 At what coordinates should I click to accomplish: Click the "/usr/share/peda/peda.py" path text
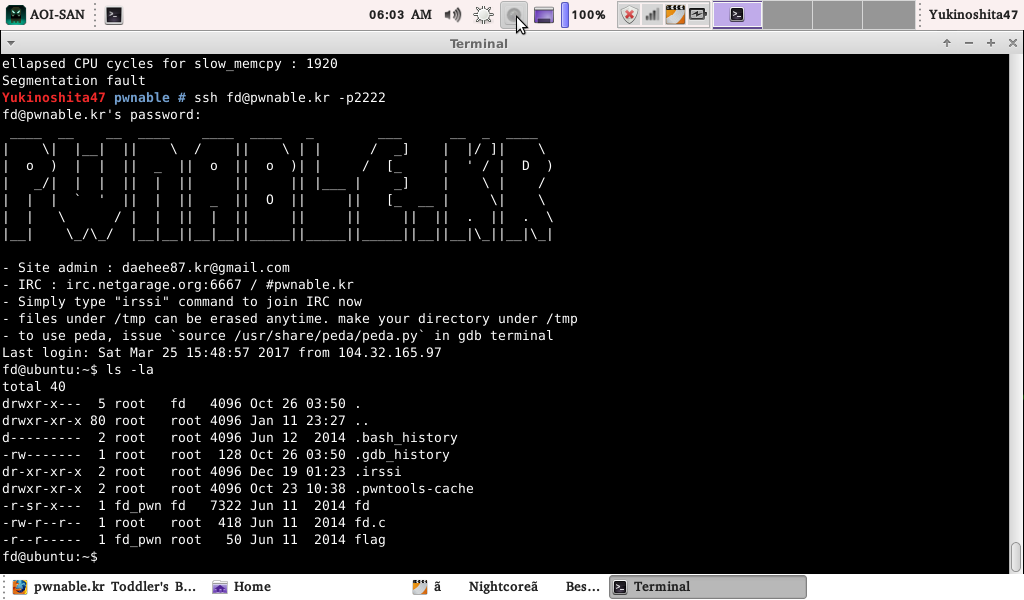330,336
